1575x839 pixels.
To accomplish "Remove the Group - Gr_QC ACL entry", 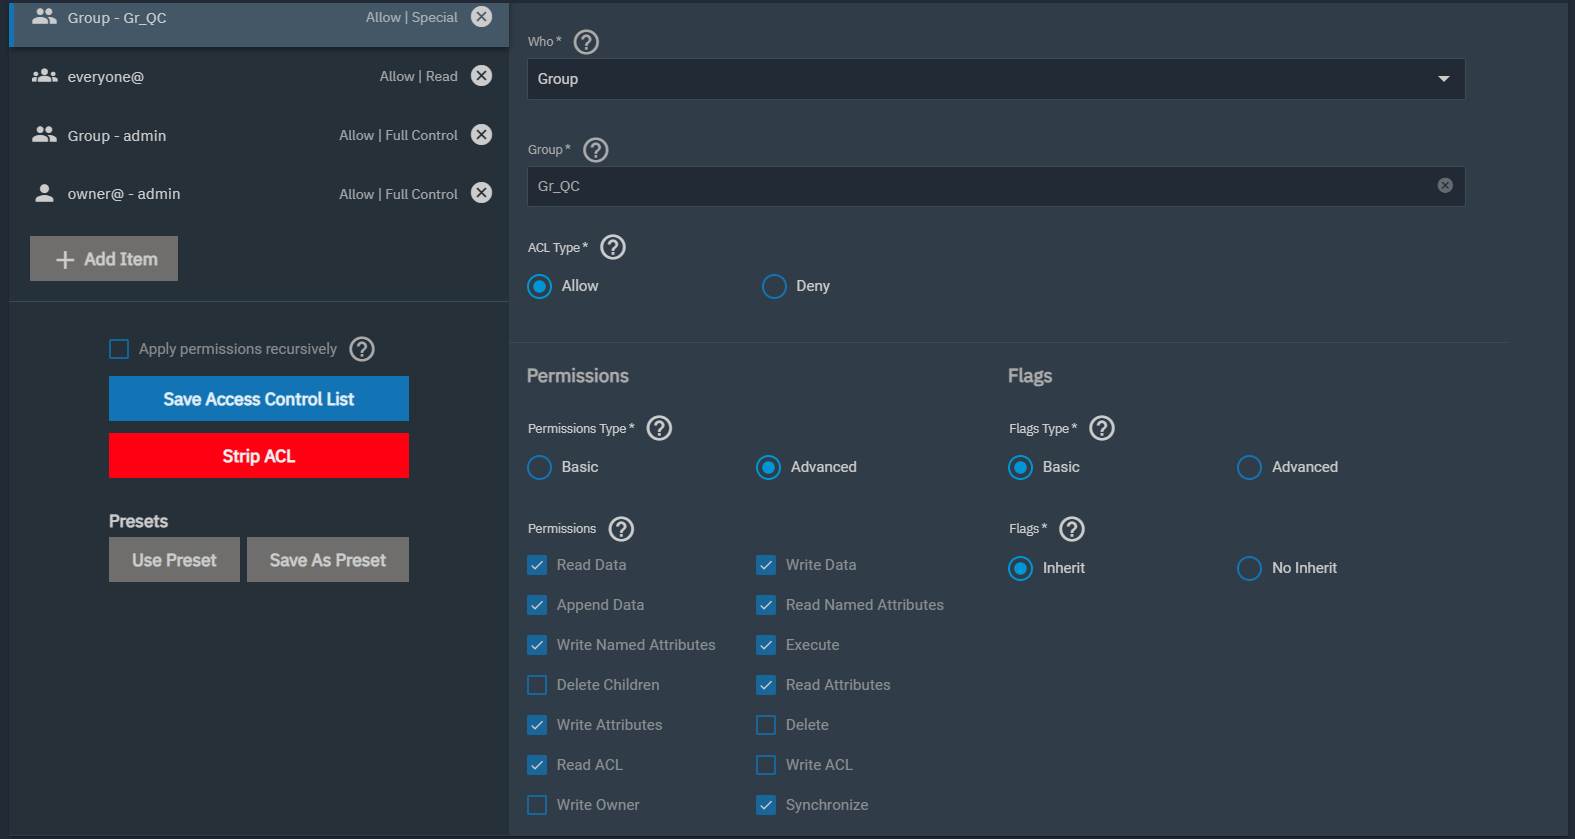I will tap(482, 17).
